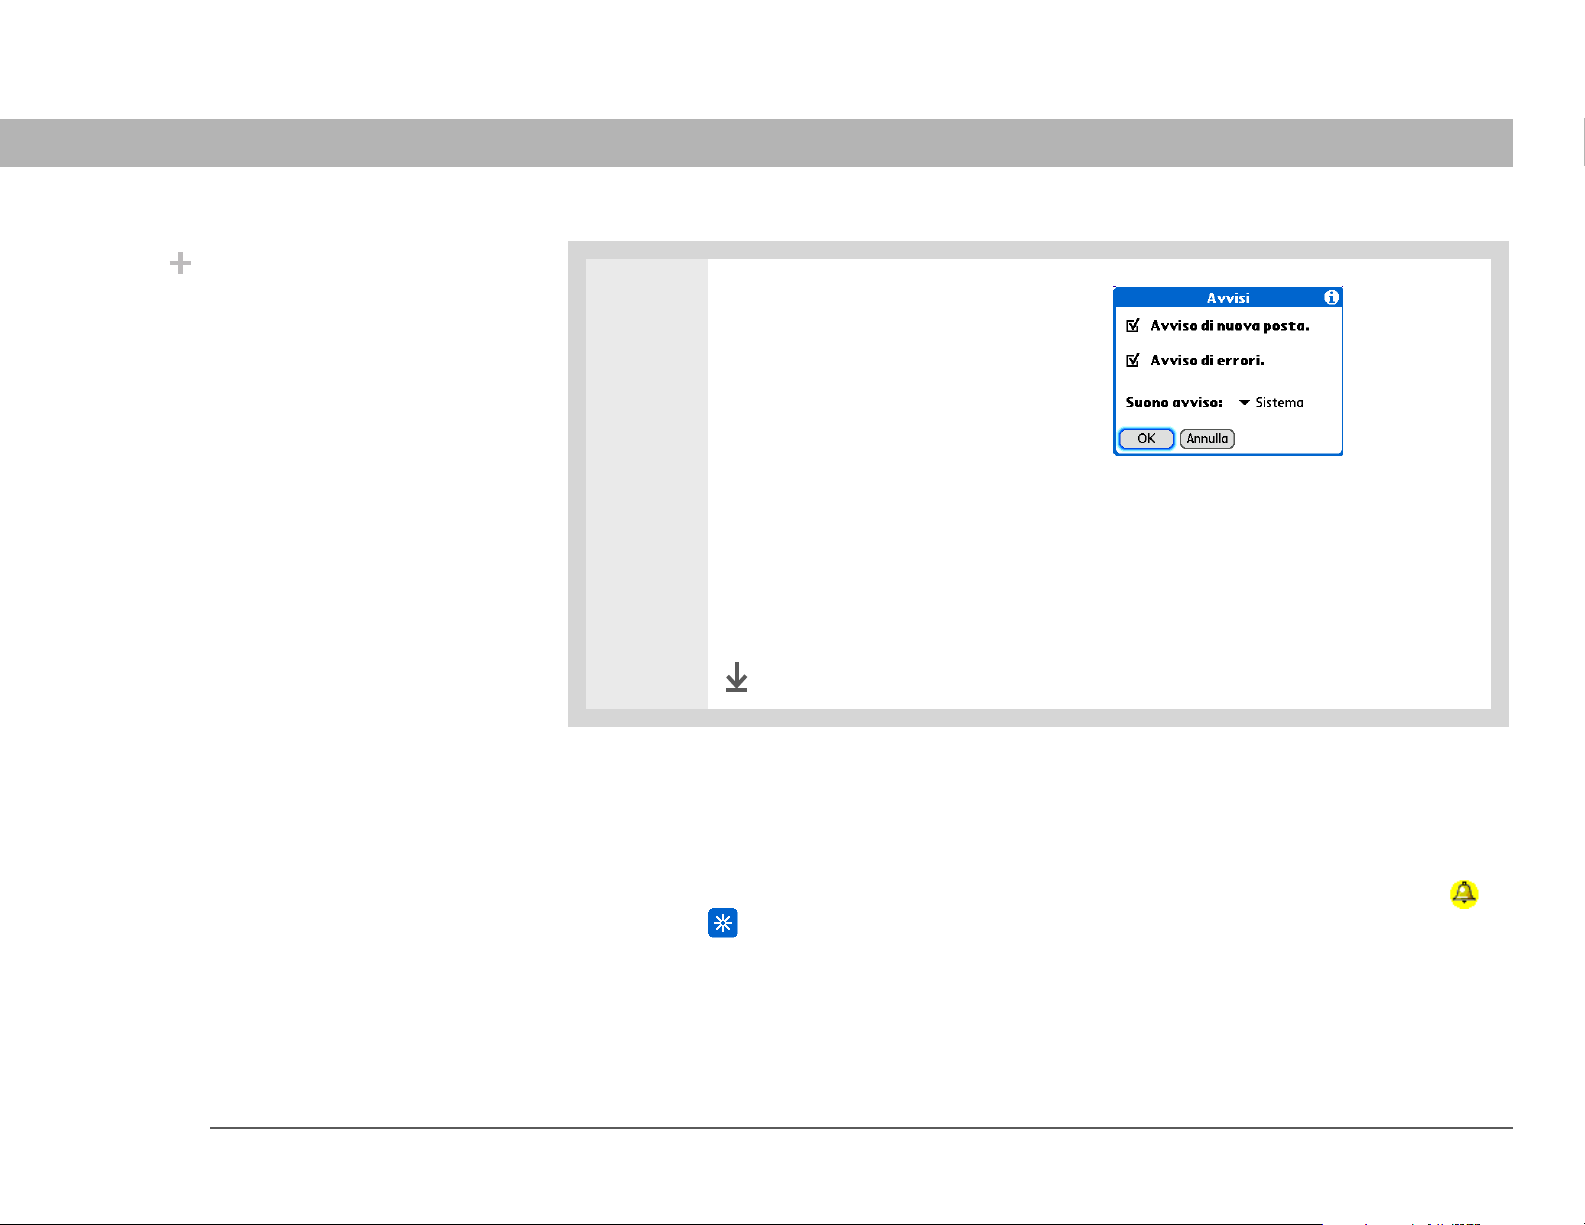Click the Avvisi dialog title text
Image resolution: width=1585 pixels, height=1225 pixels.
(1228, 298)
